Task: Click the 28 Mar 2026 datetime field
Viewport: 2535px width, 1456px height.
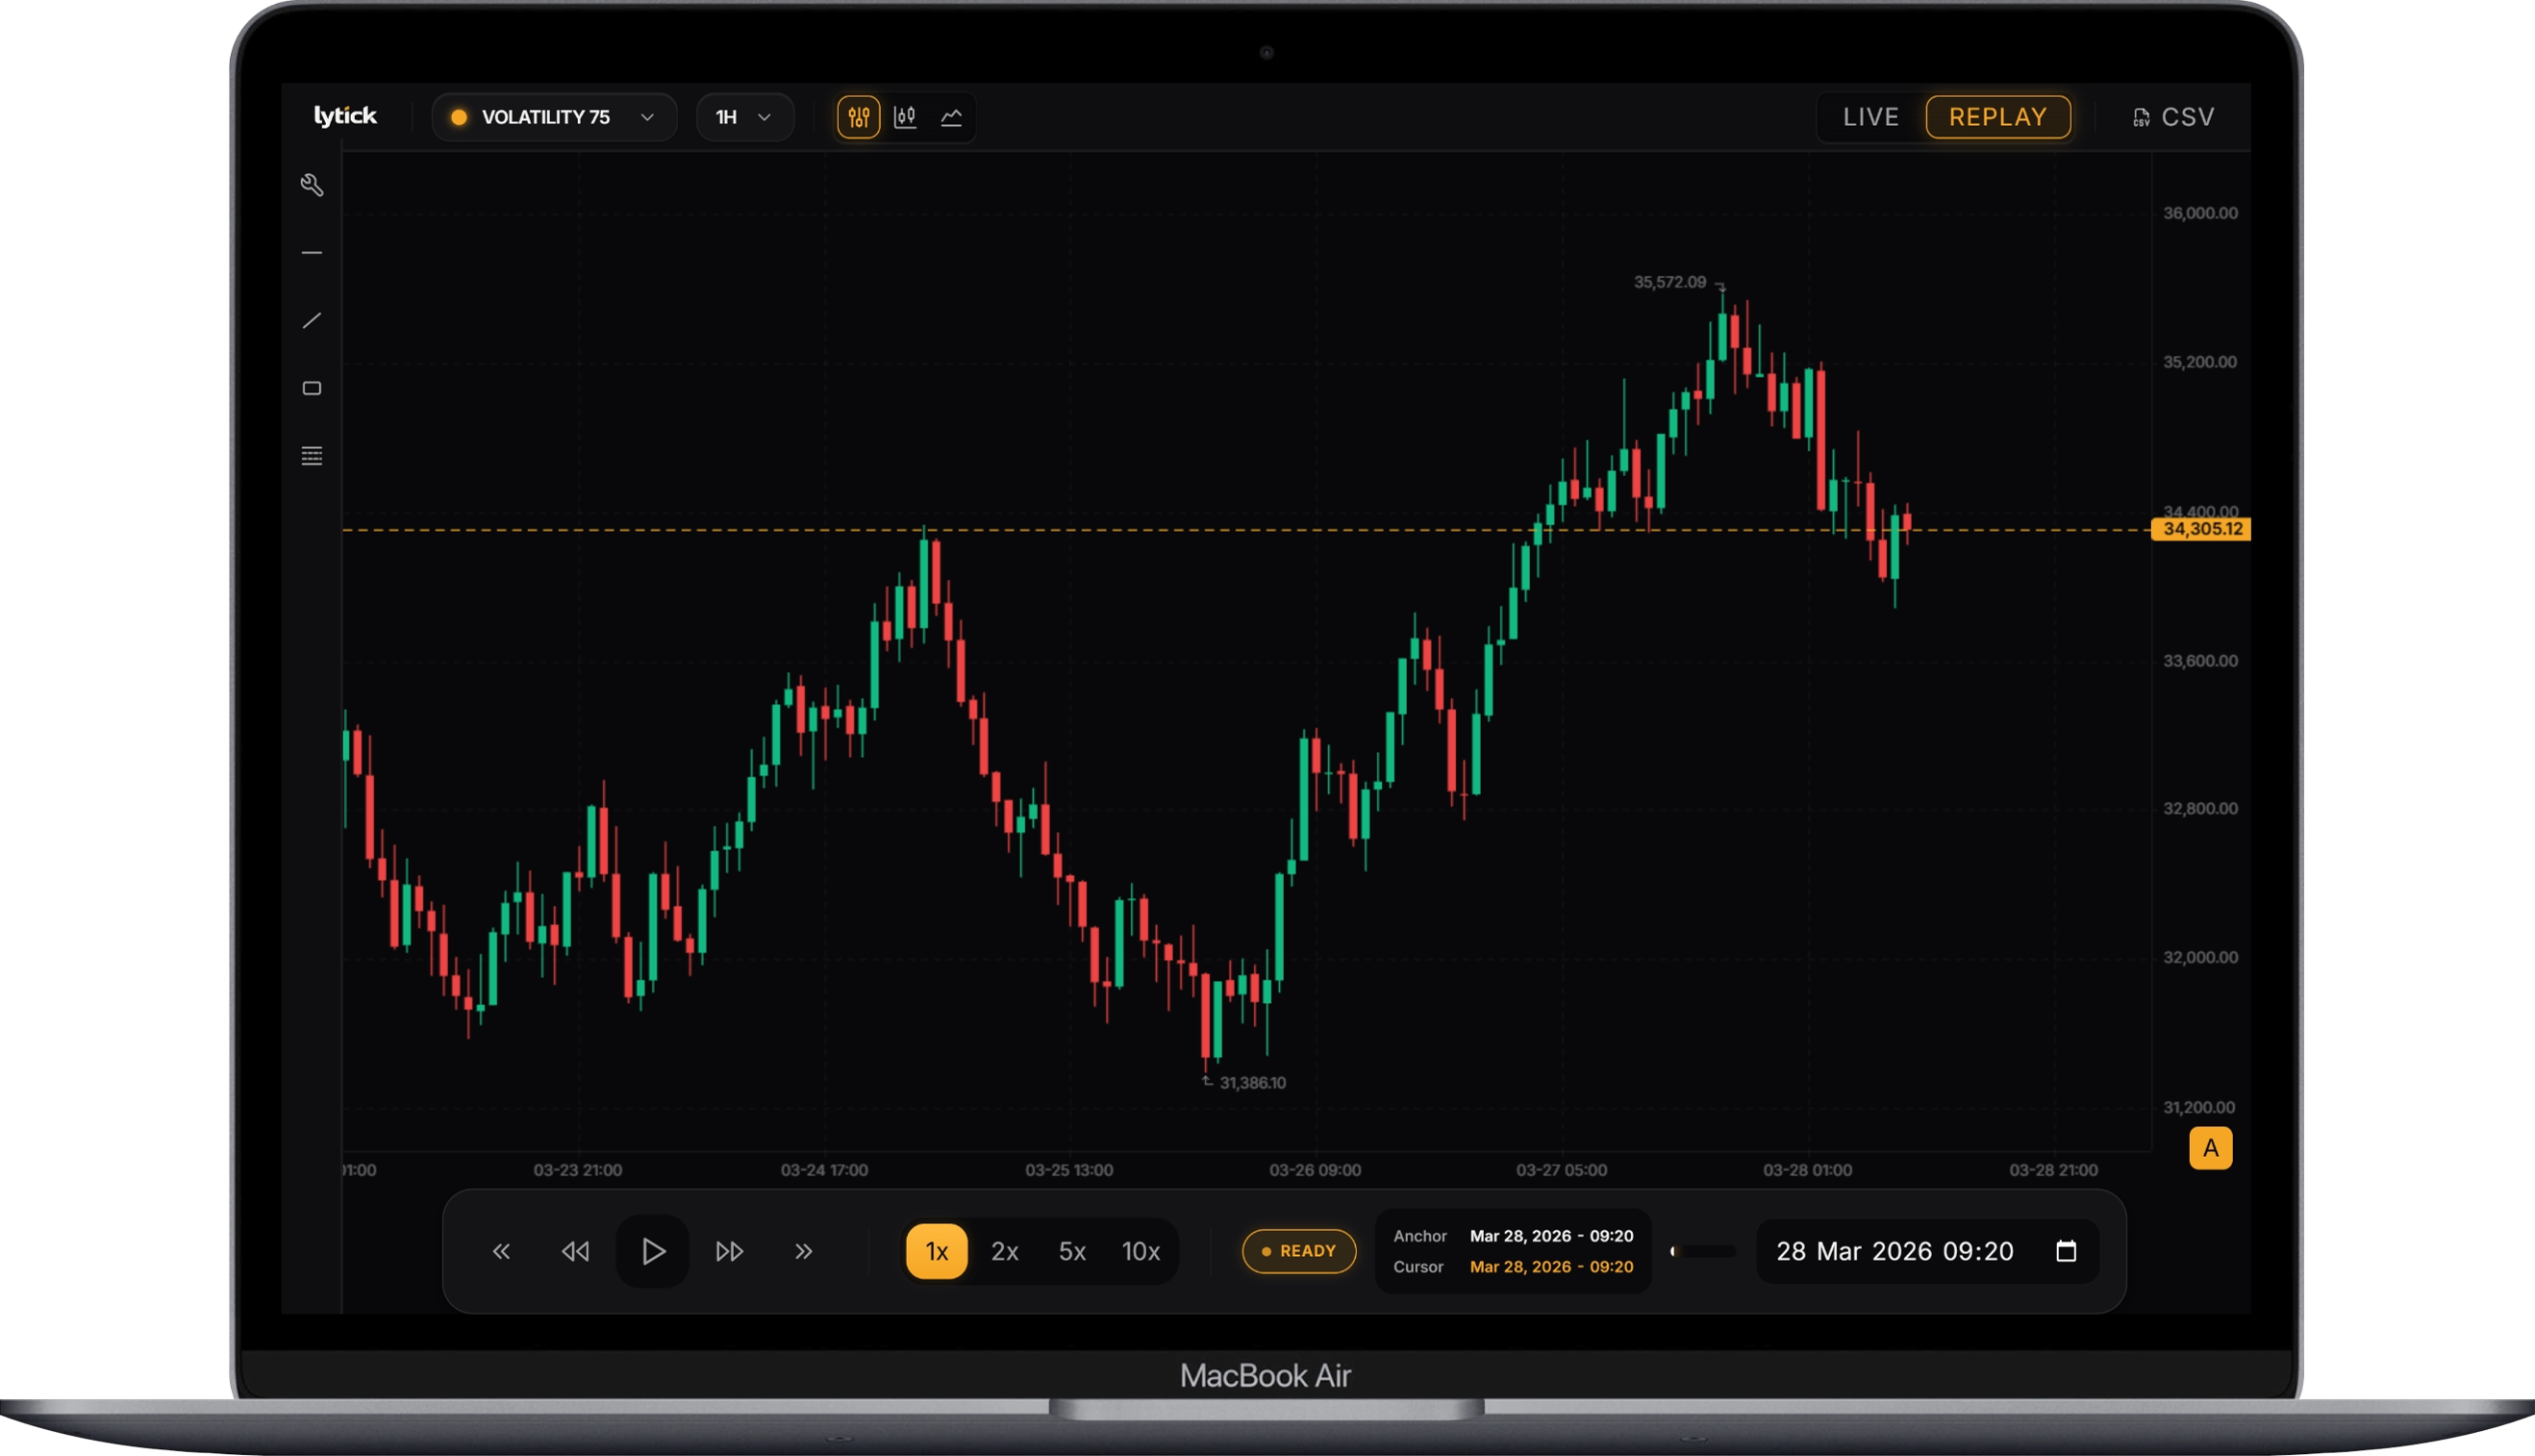Action: coord(1894,1251)
